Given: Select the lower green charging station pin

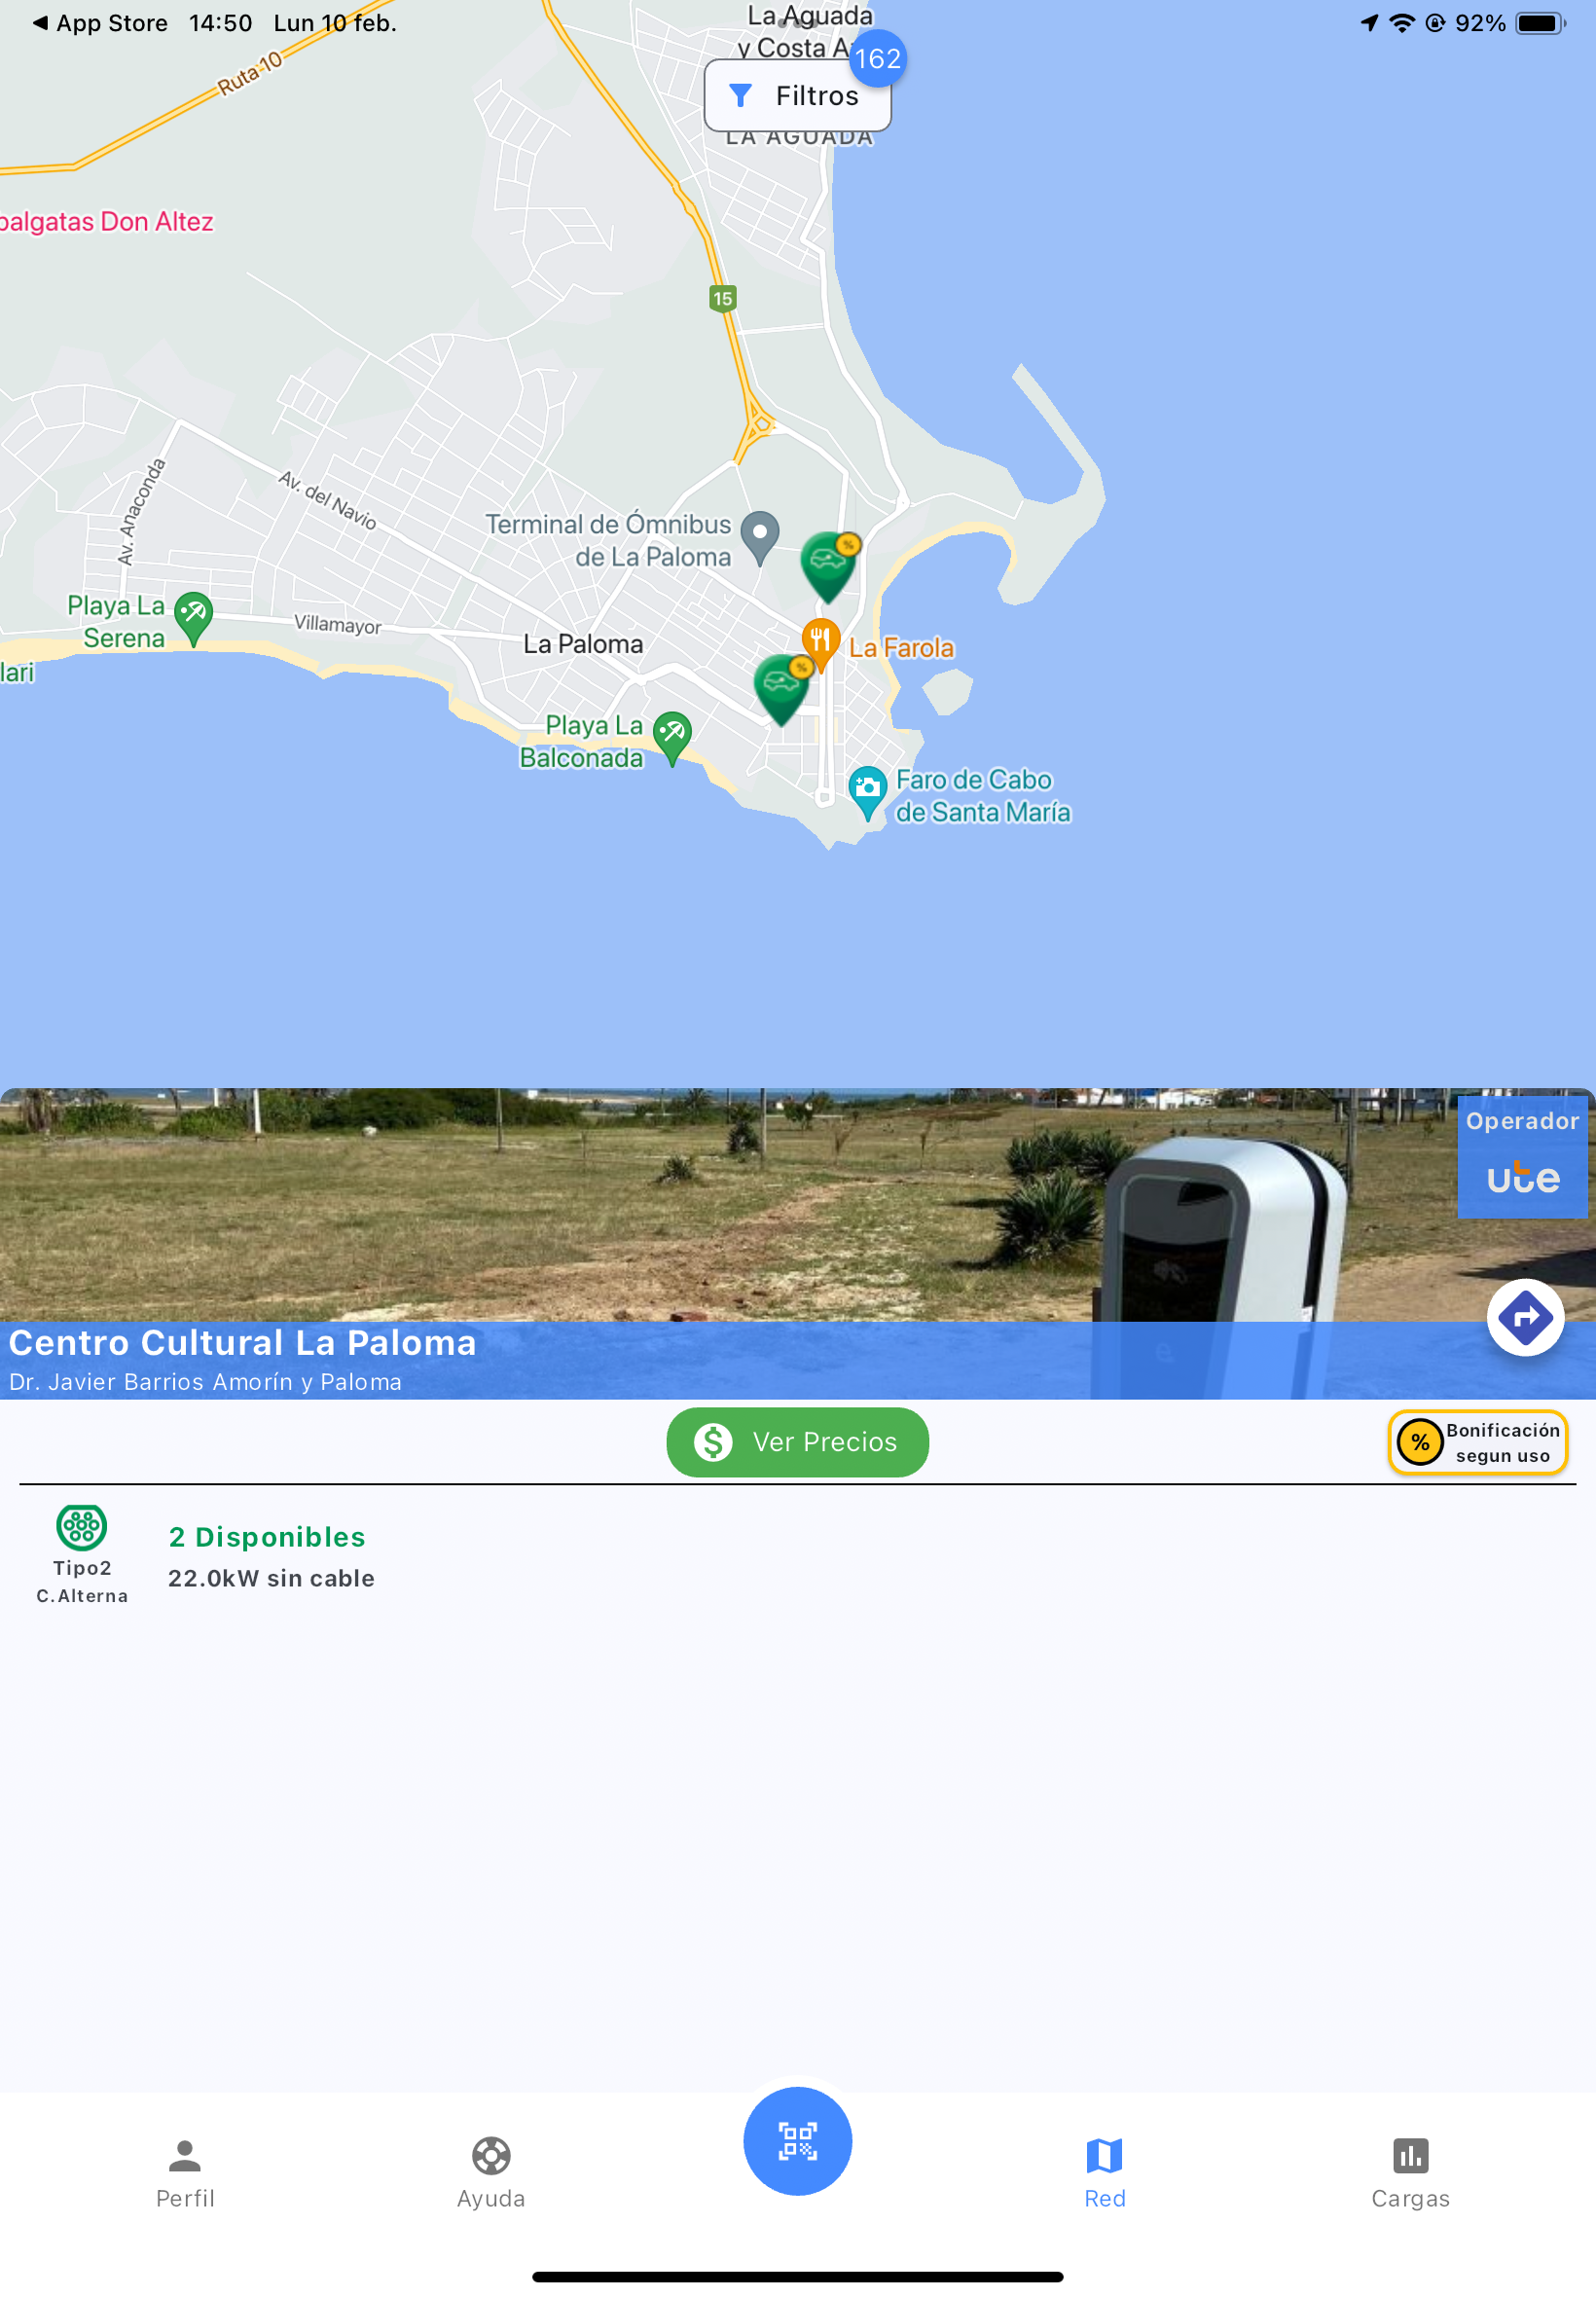Looking at the screenshot, I should tap(782, 689).
